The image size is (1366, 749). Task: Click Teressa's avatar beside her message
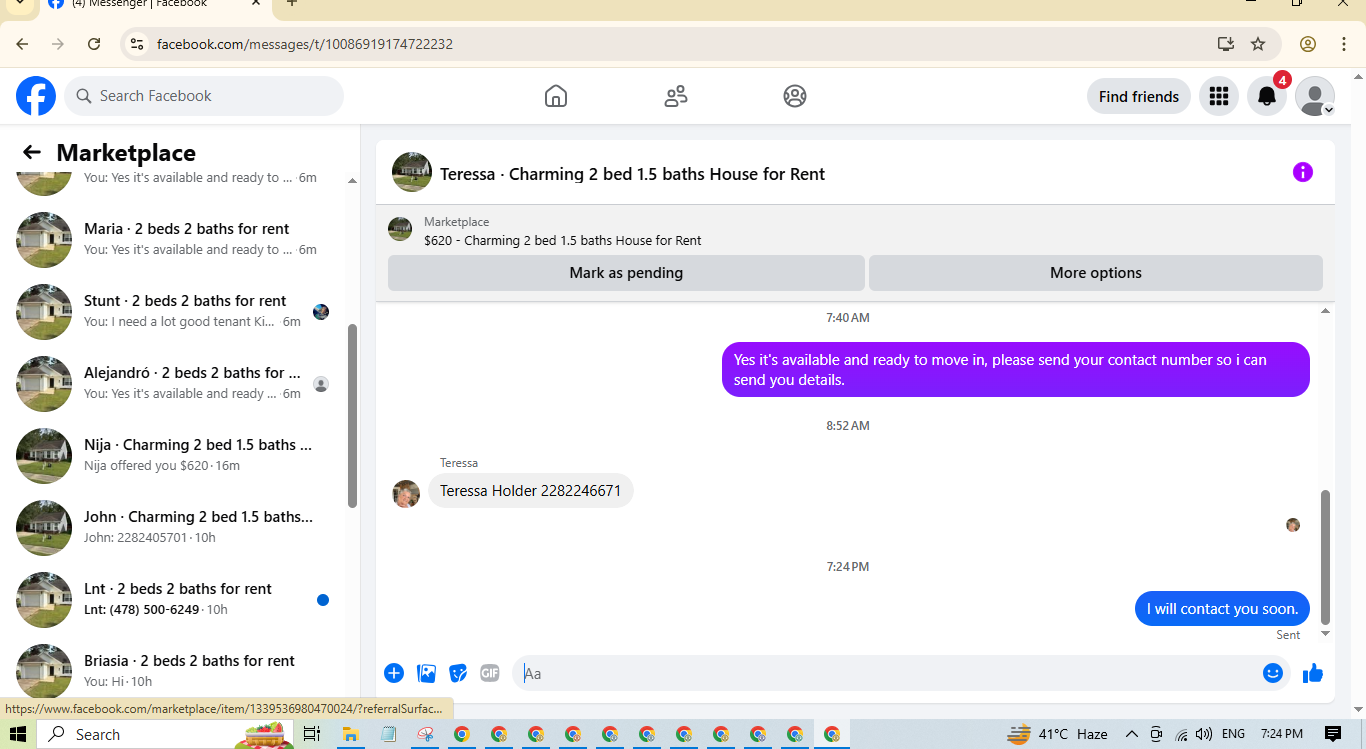click(406, 494)
